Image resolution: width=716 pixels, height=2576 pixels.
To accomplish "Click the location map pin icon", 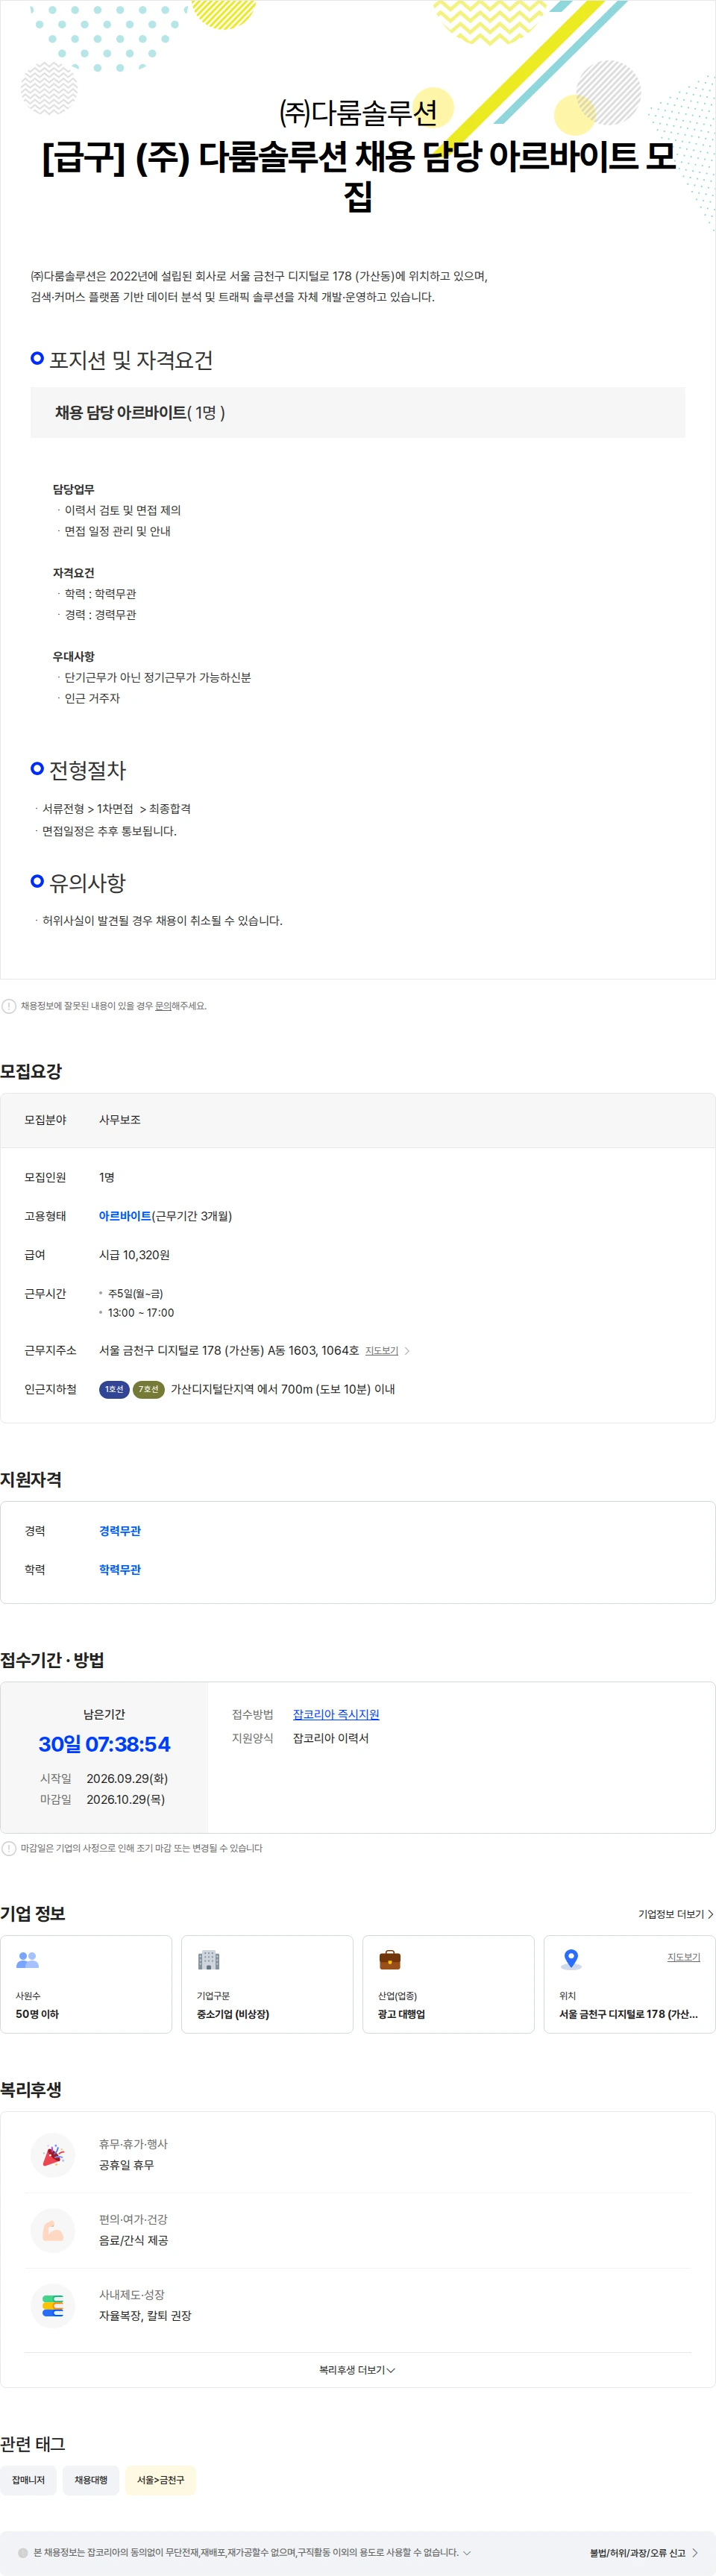I will click(571, 1959).
